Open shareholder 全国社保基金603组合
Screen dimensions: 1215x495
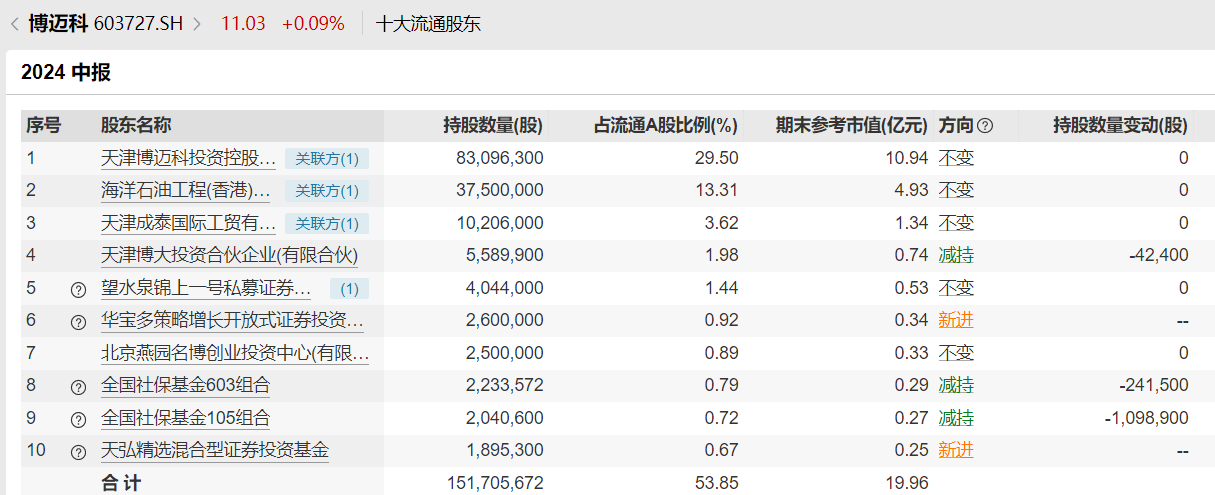[185, 386]
